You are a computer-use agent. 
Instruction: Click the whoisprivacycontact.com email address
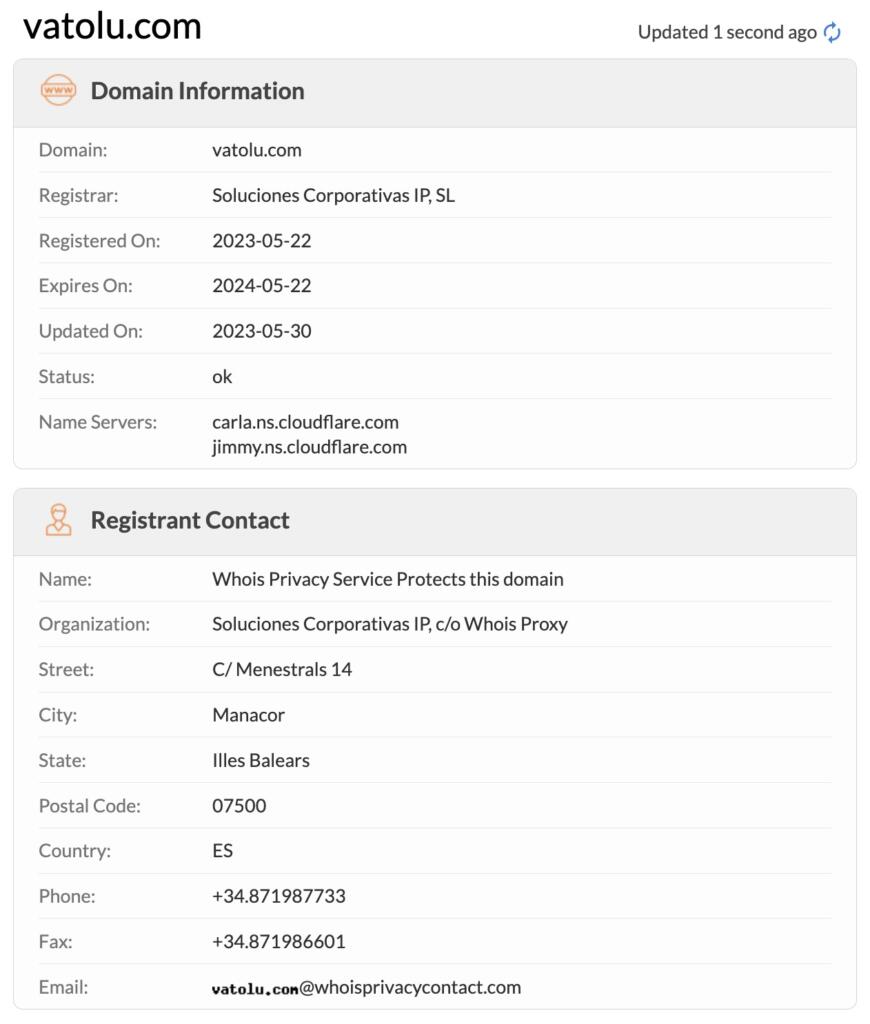tap(366, 987)
